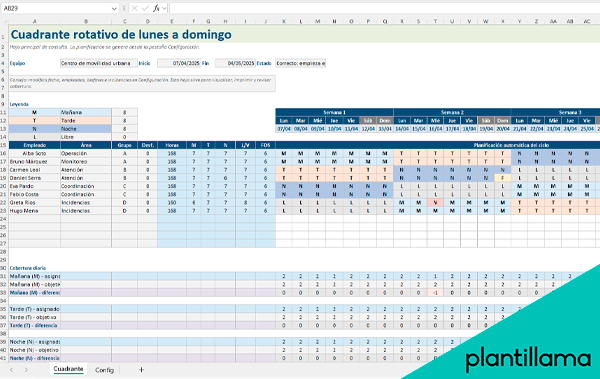Click the previous sheet navigation arrow
The height and width of the screenshot is (379, 600).
pyautogui.click(x=11, y=370)
